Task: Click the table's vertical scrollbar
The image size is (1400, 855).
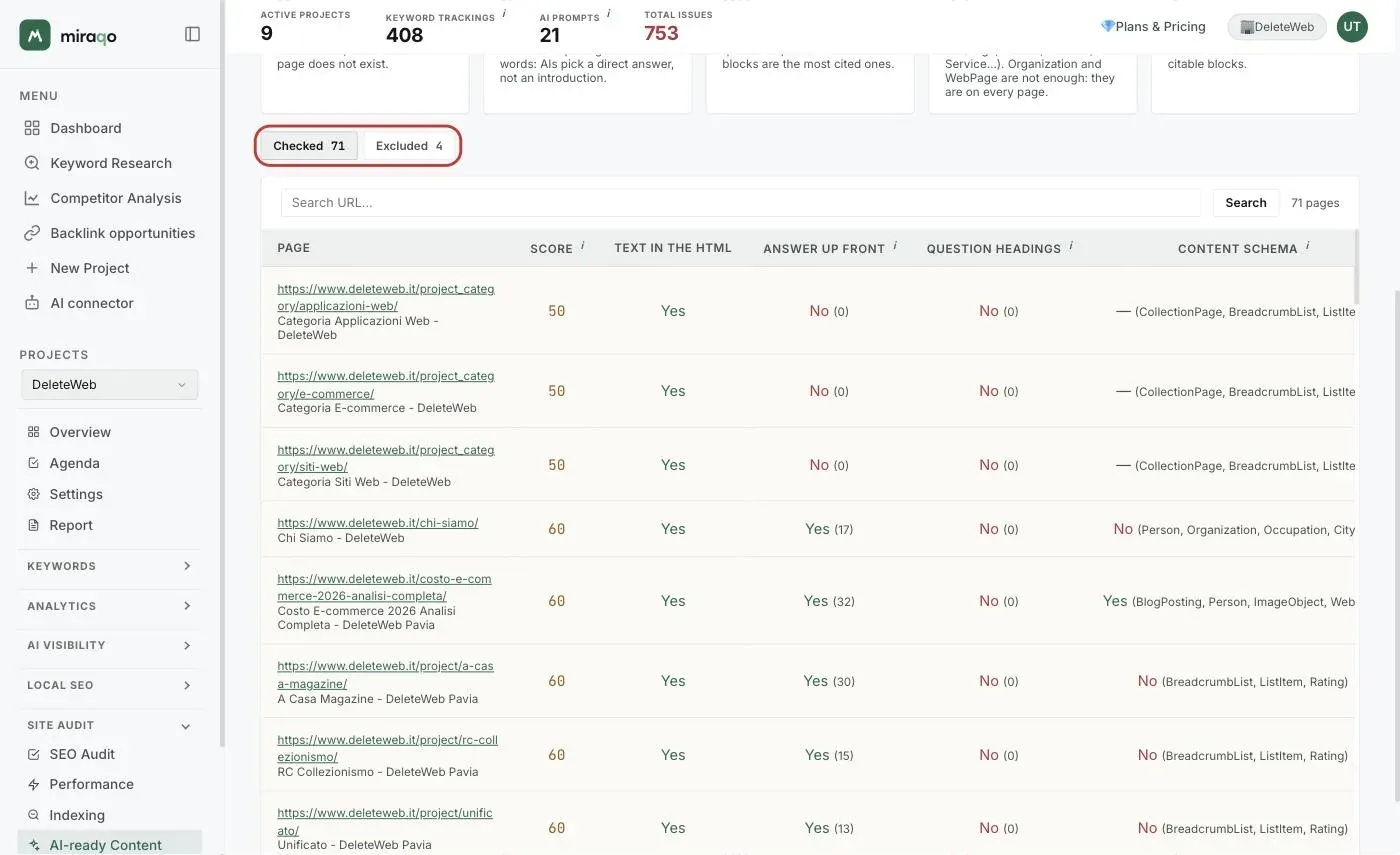Action: click(x=1357, y=266)
